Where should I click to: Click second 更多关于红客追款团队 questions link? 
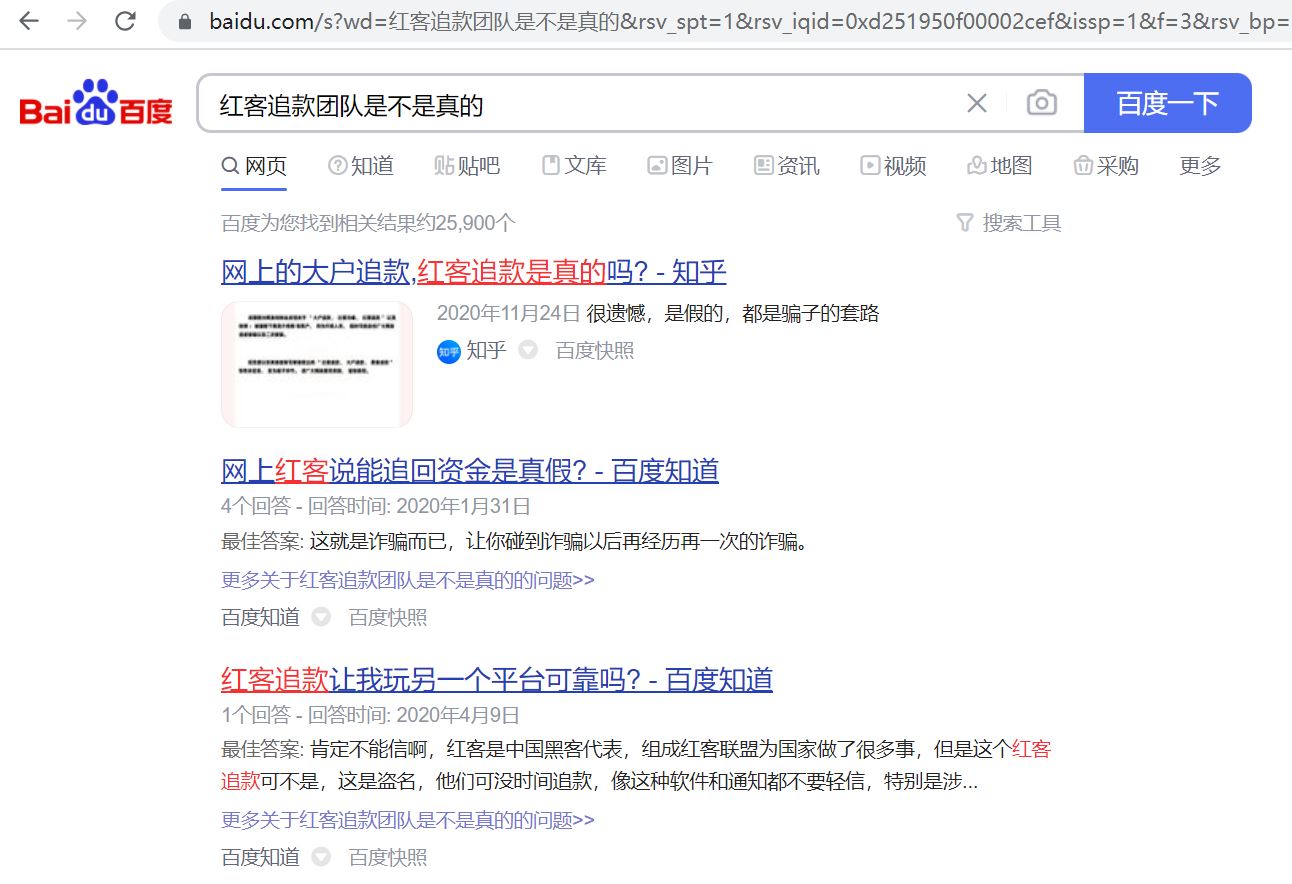(408, 820)
